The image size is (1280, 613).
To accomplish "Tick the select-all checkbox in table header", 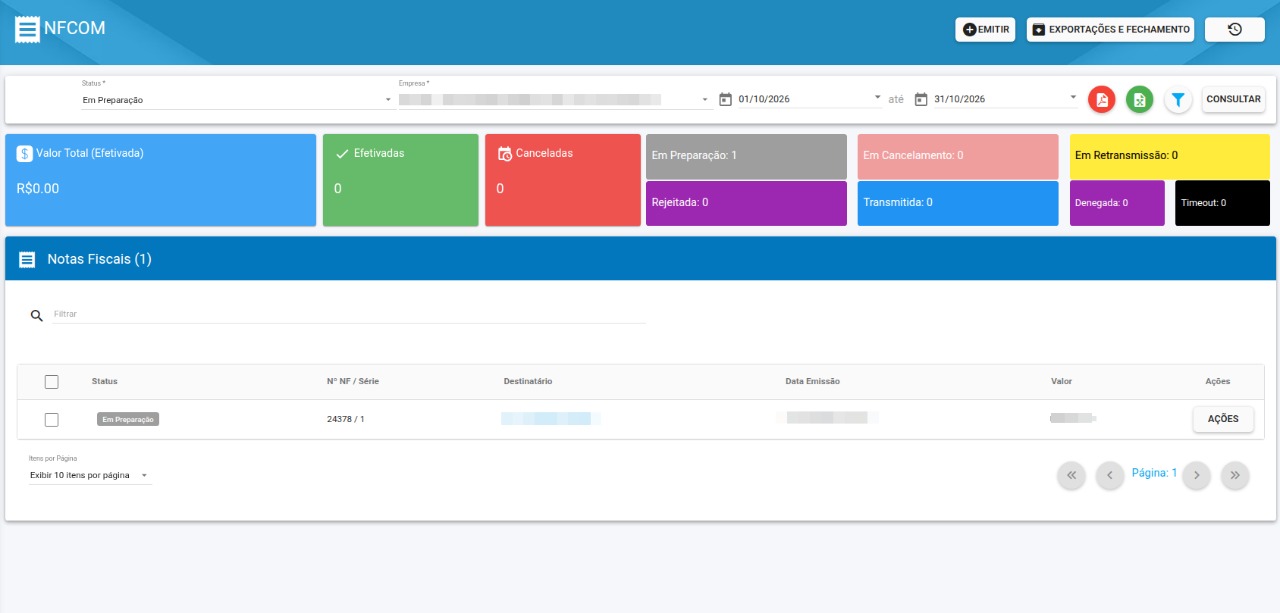I will click(x=52, y=381).
